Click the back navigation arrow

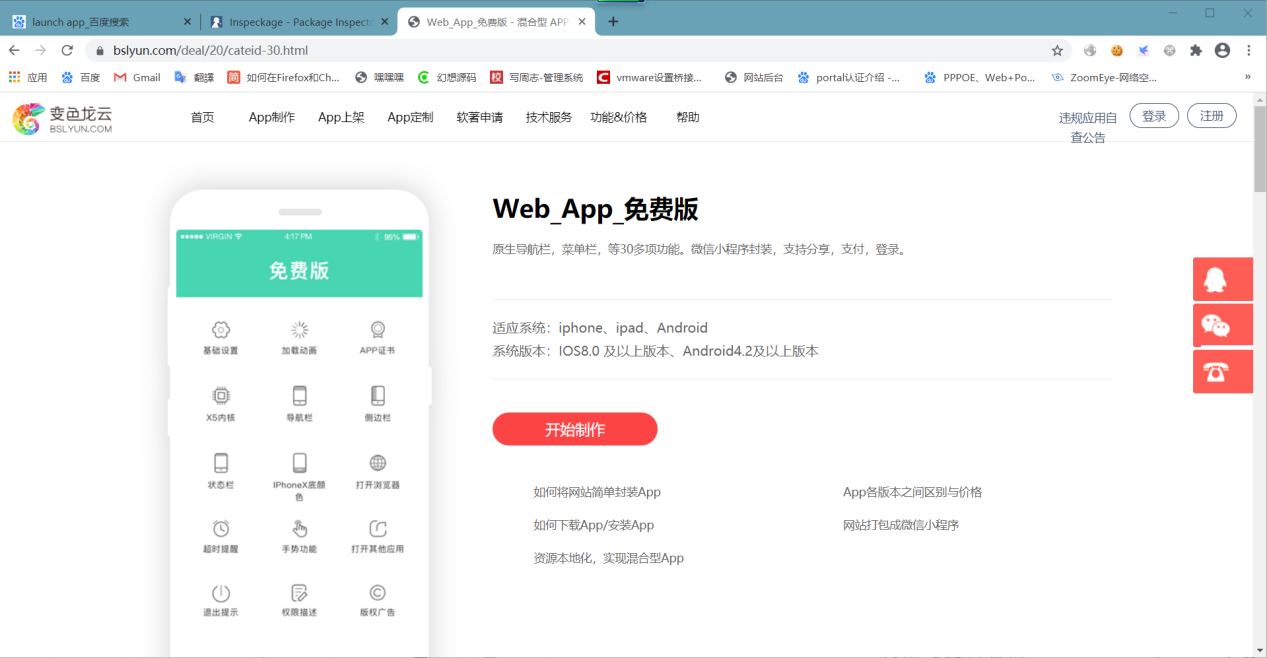(x=14, y=50)
